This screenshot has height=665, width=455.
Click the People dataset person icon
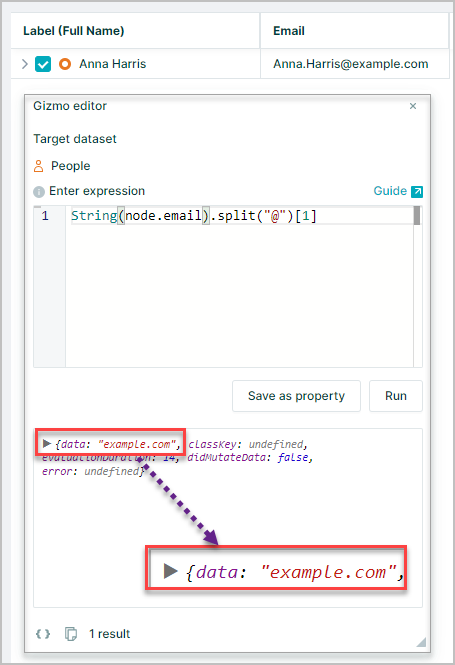click(x=39, y=166)
